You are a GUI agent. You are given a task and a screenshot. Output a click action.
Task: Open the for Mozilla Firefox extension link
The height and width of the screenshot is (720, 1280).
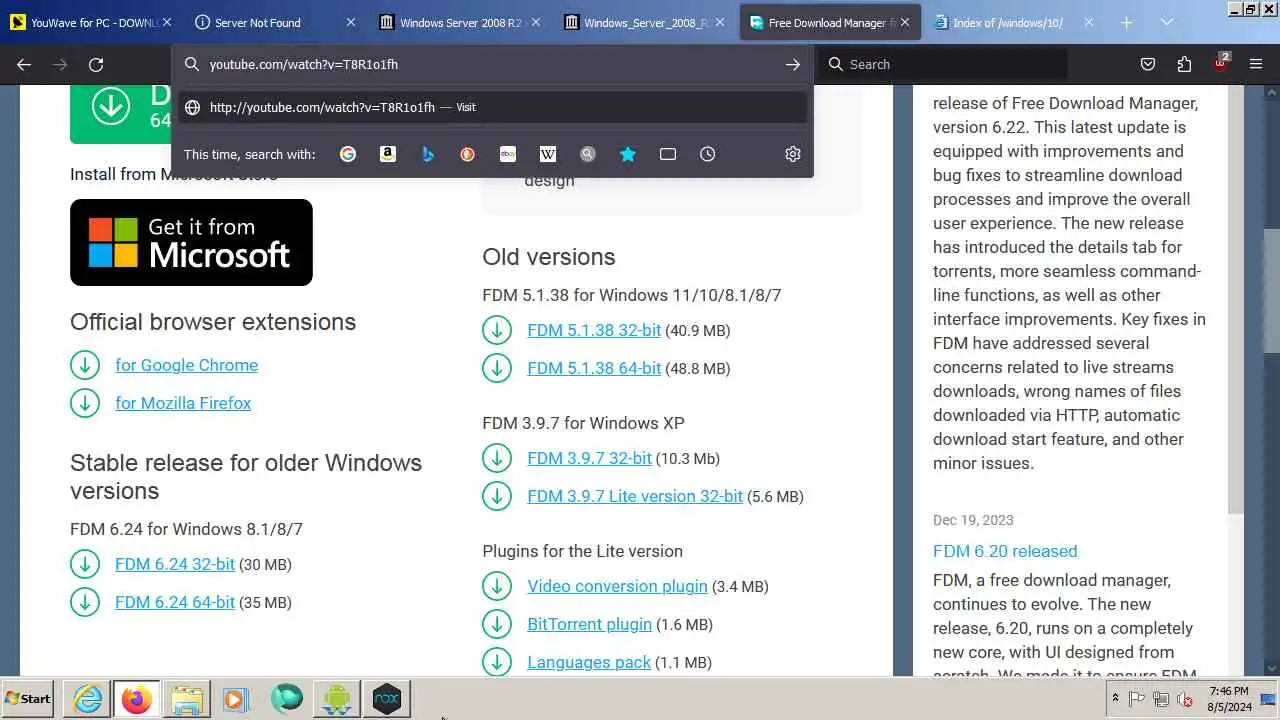(x=183, y=403)
